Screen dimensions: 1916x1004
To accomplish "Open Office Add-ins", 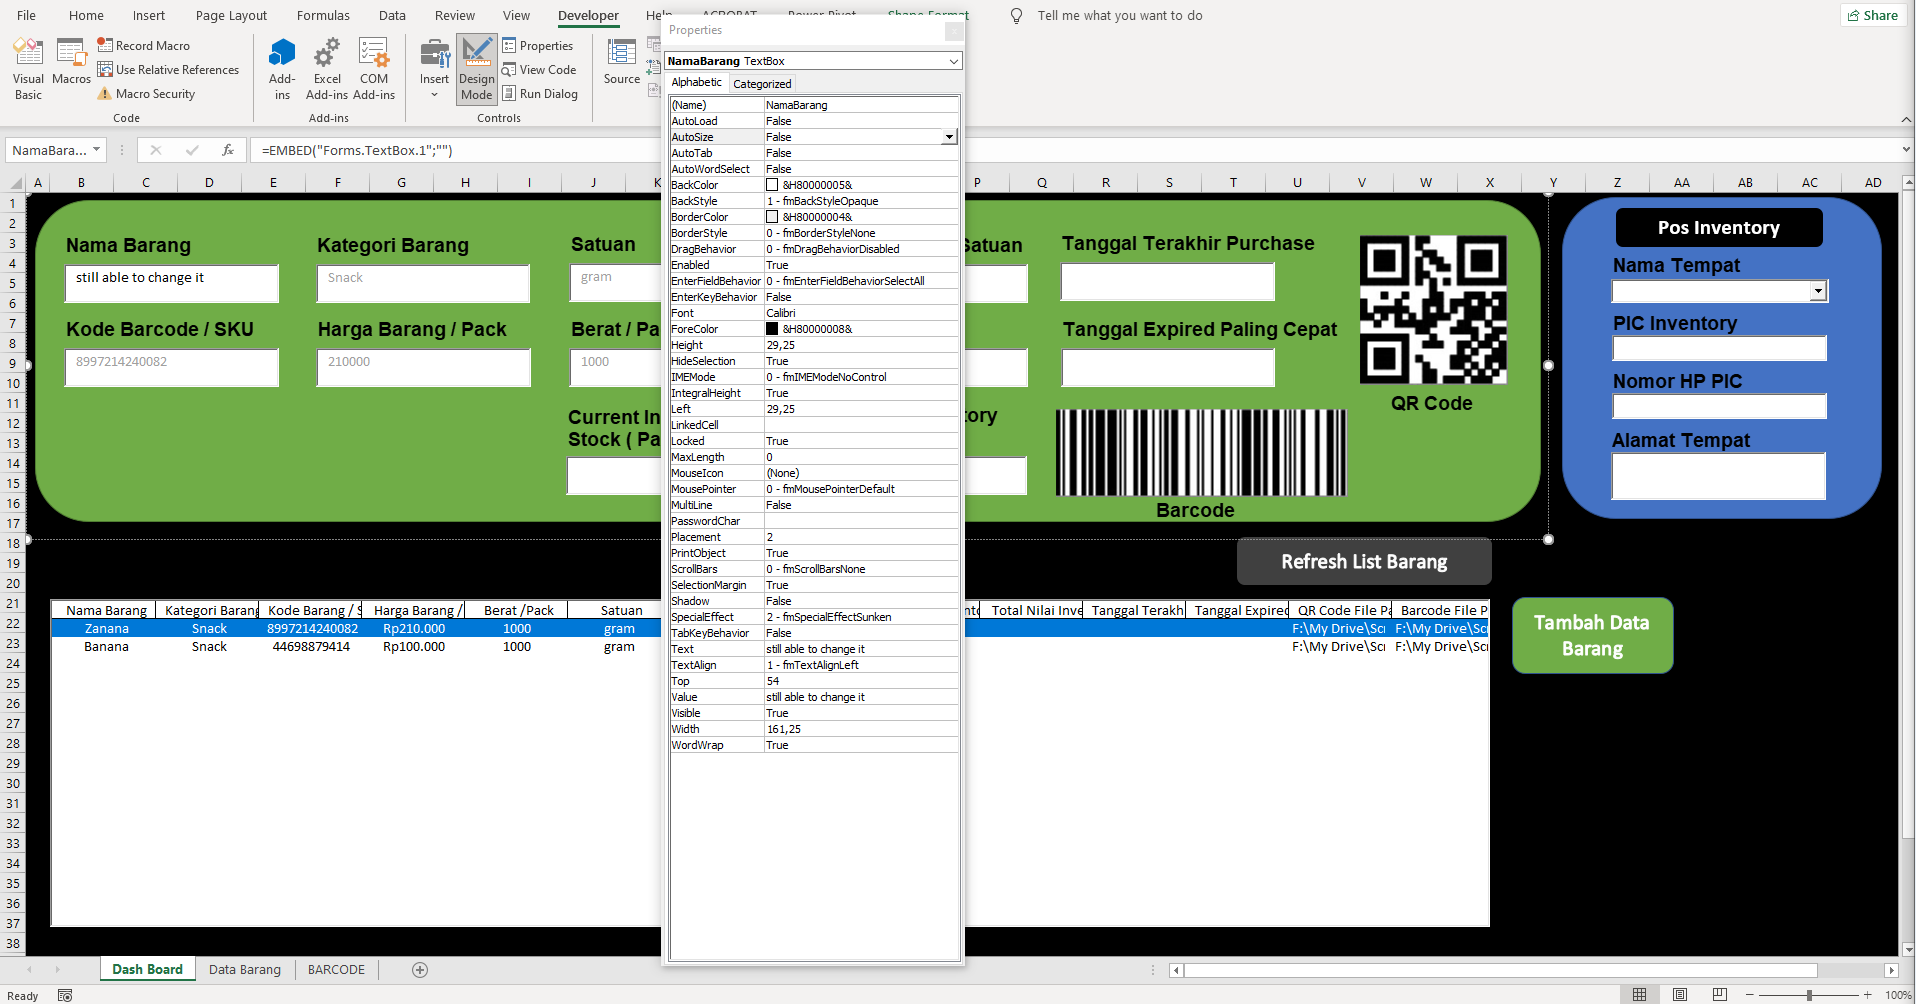I will [x=282, y=69].
